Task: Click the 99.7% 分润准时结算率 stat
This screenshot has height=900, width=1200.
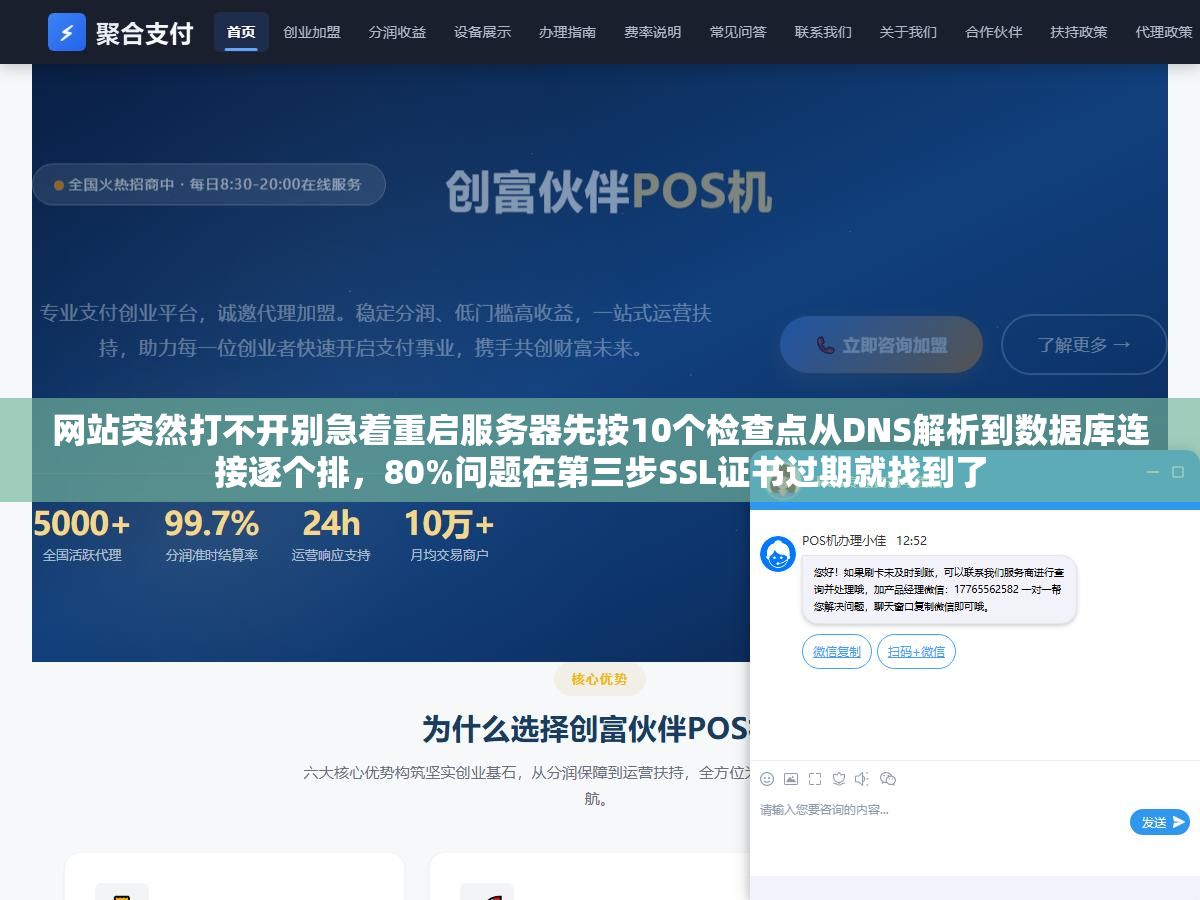Action: coord(212,535)
